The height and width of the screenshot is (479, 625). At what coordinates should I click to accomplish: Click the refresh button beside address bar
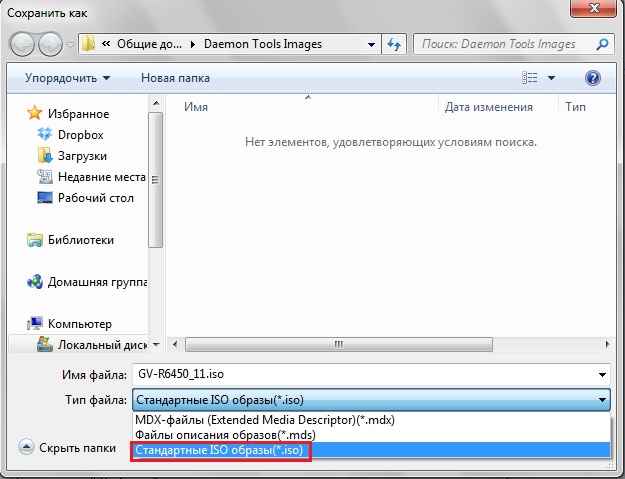(394, 45)
